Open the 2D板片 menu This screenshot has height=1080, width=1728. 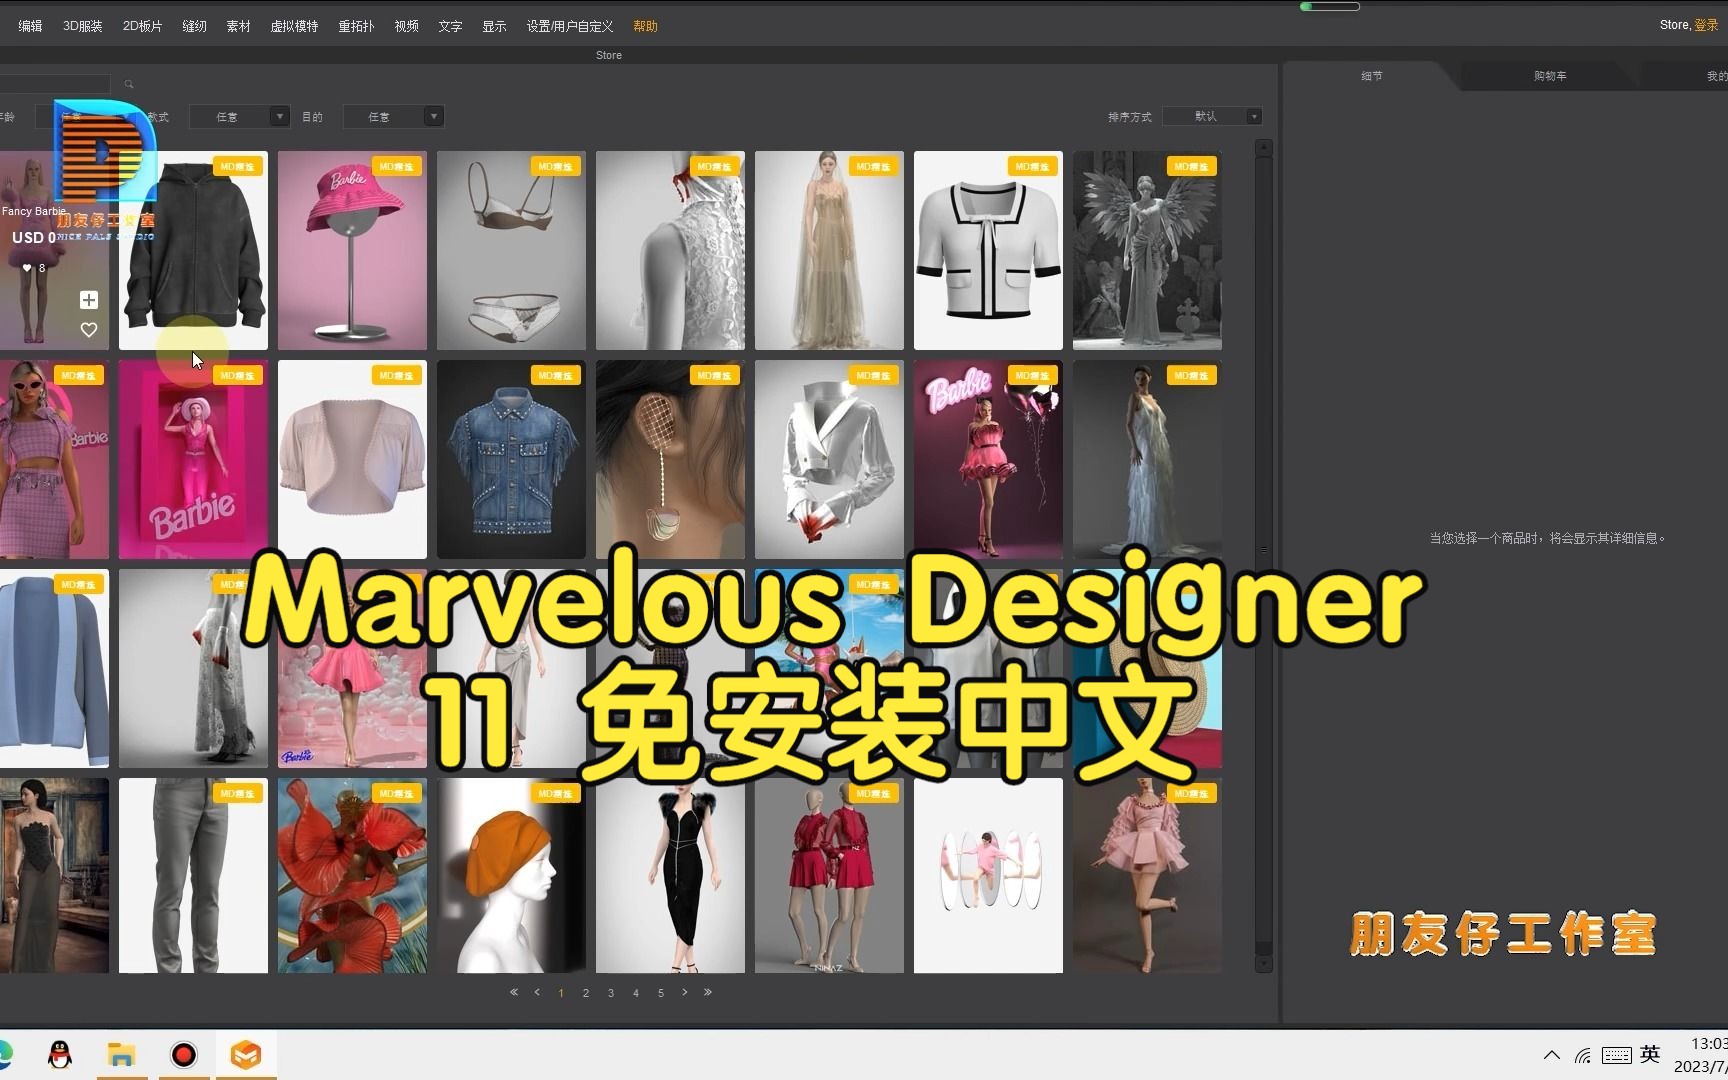pyautogui.click(x=142, y=26)
